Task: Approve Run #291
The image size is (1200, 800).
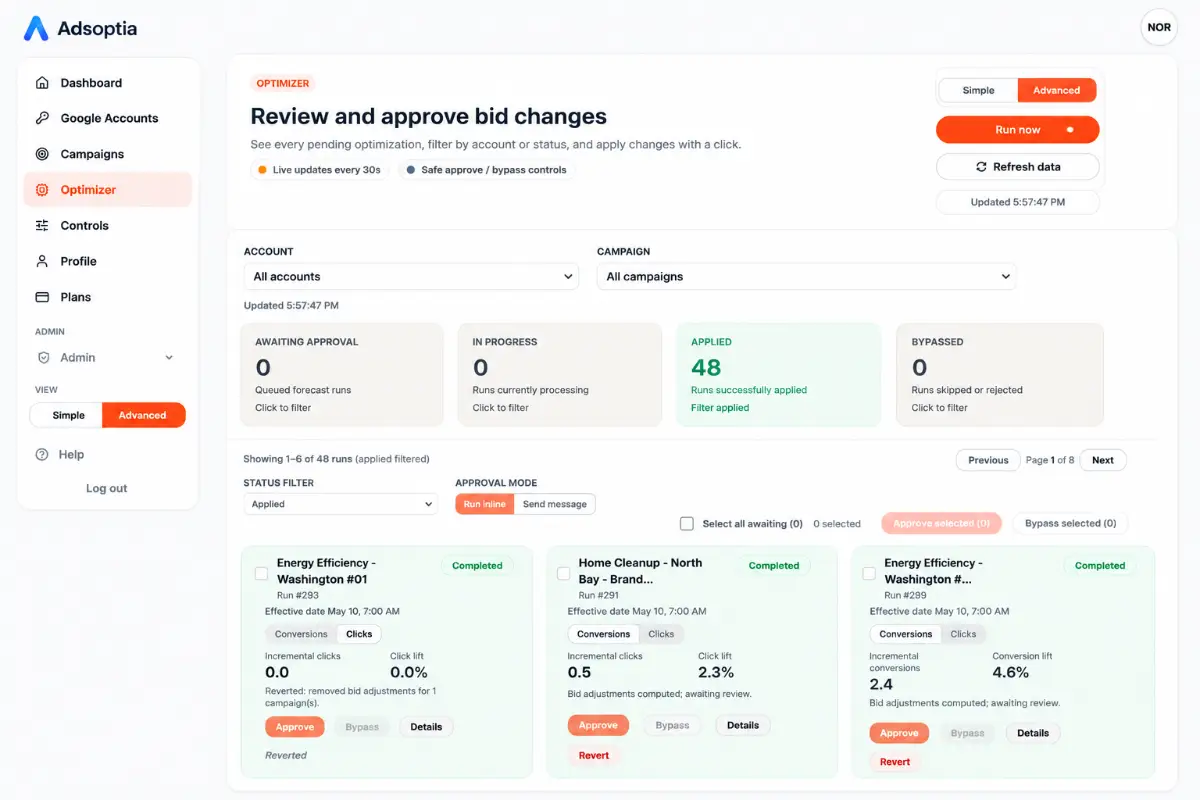Action: [598, 726]
